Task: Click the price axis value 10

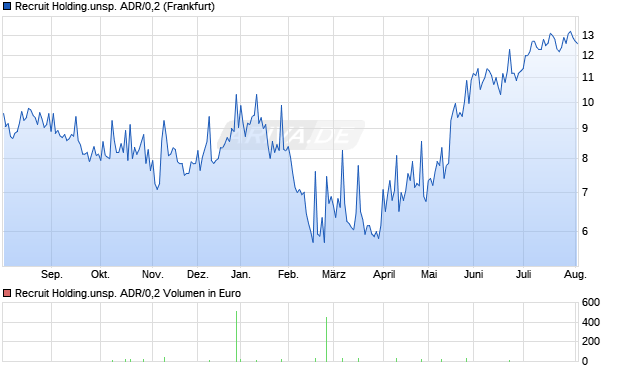Action: [588, 102]
